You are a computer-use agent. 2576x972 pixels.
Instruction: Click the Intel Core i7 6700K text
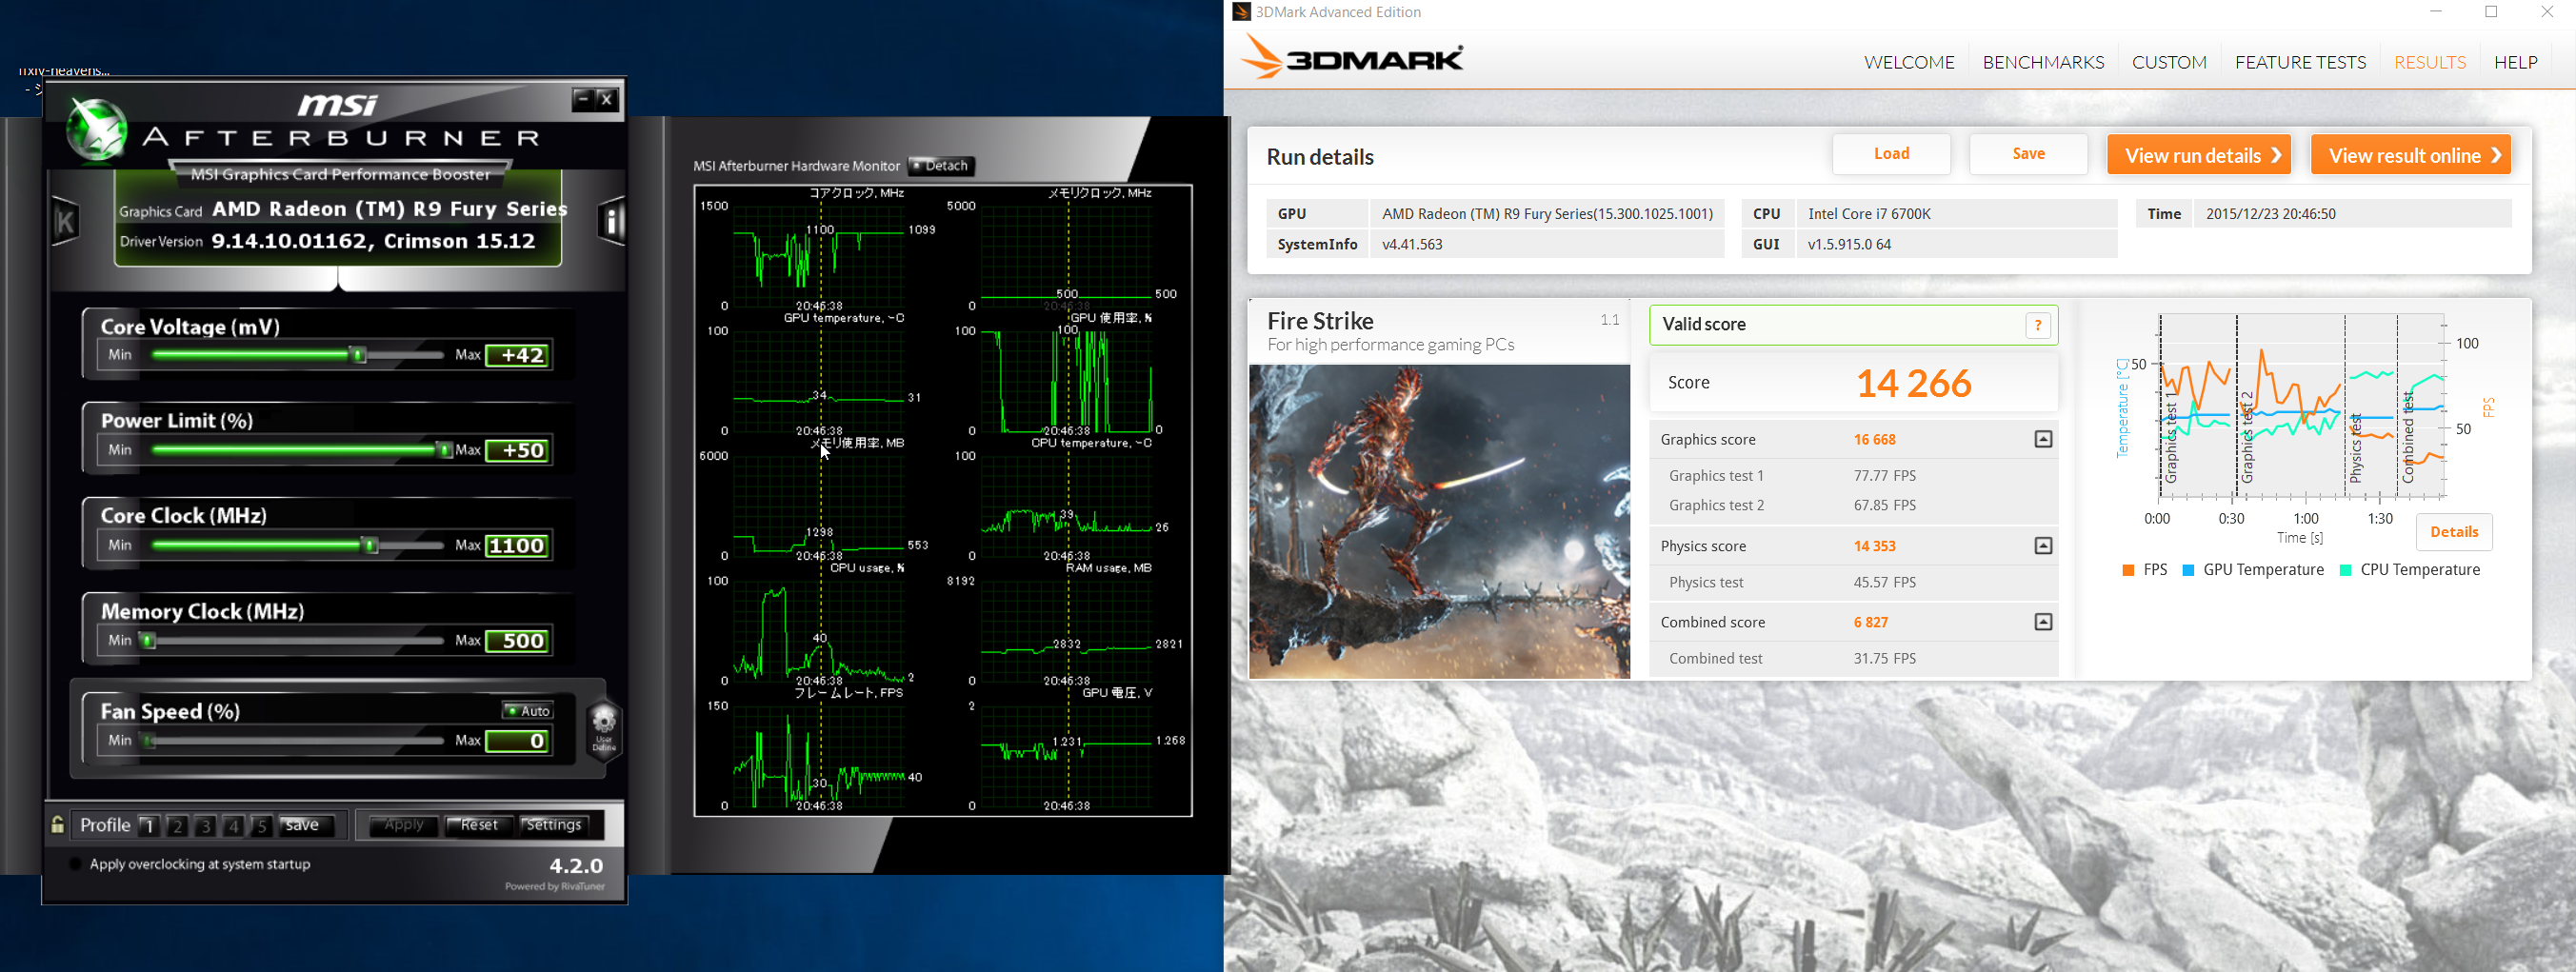1869,214
